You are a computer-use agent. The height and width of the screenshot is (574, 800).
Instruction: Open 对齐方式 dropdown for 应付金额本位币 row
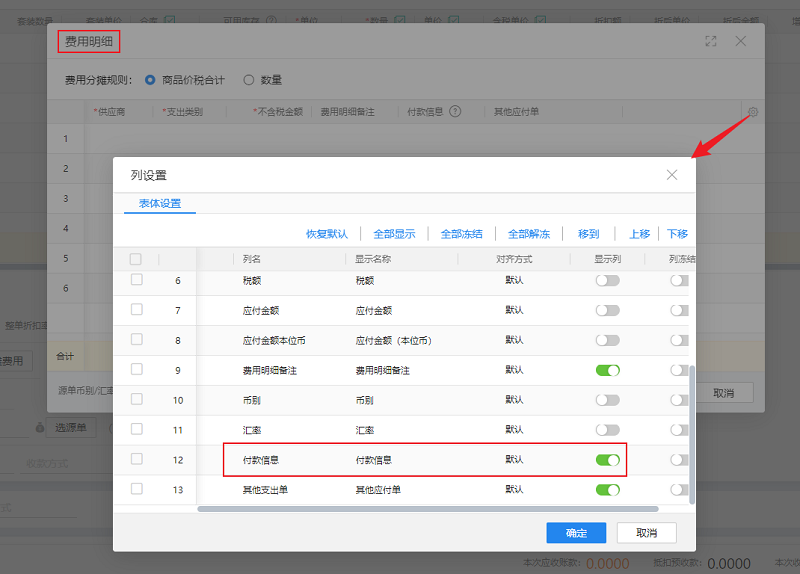514,340
